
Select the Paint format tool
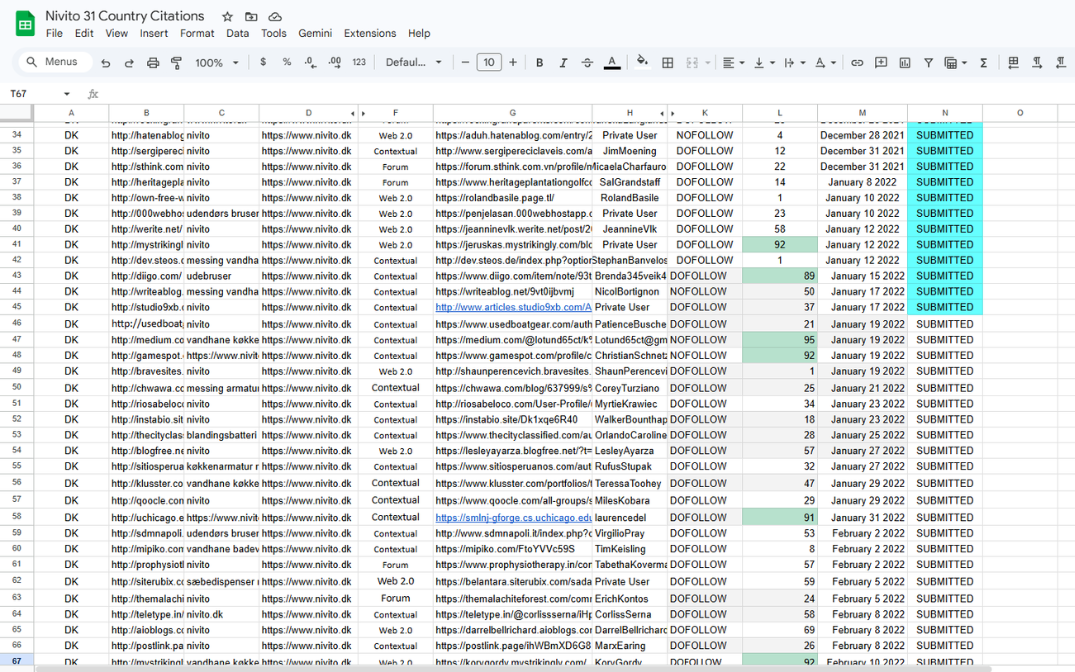[176, 62]
